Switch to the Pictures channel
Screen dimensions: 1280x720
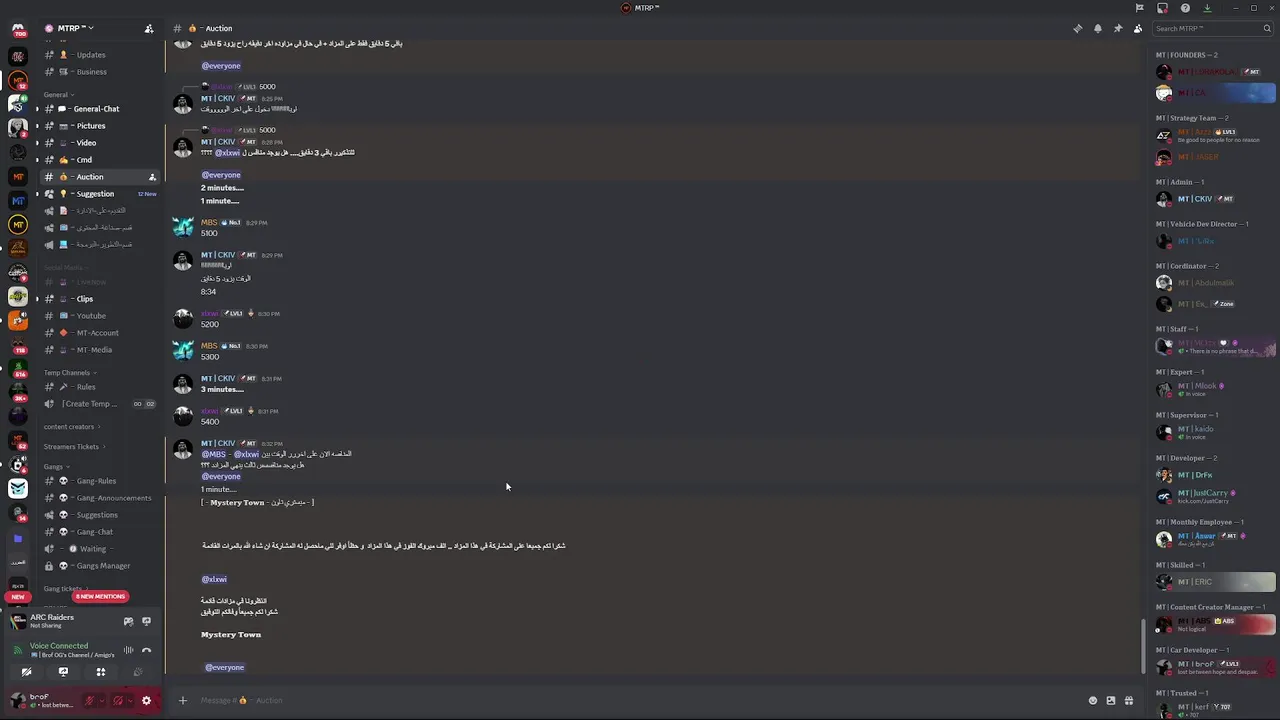90,126
